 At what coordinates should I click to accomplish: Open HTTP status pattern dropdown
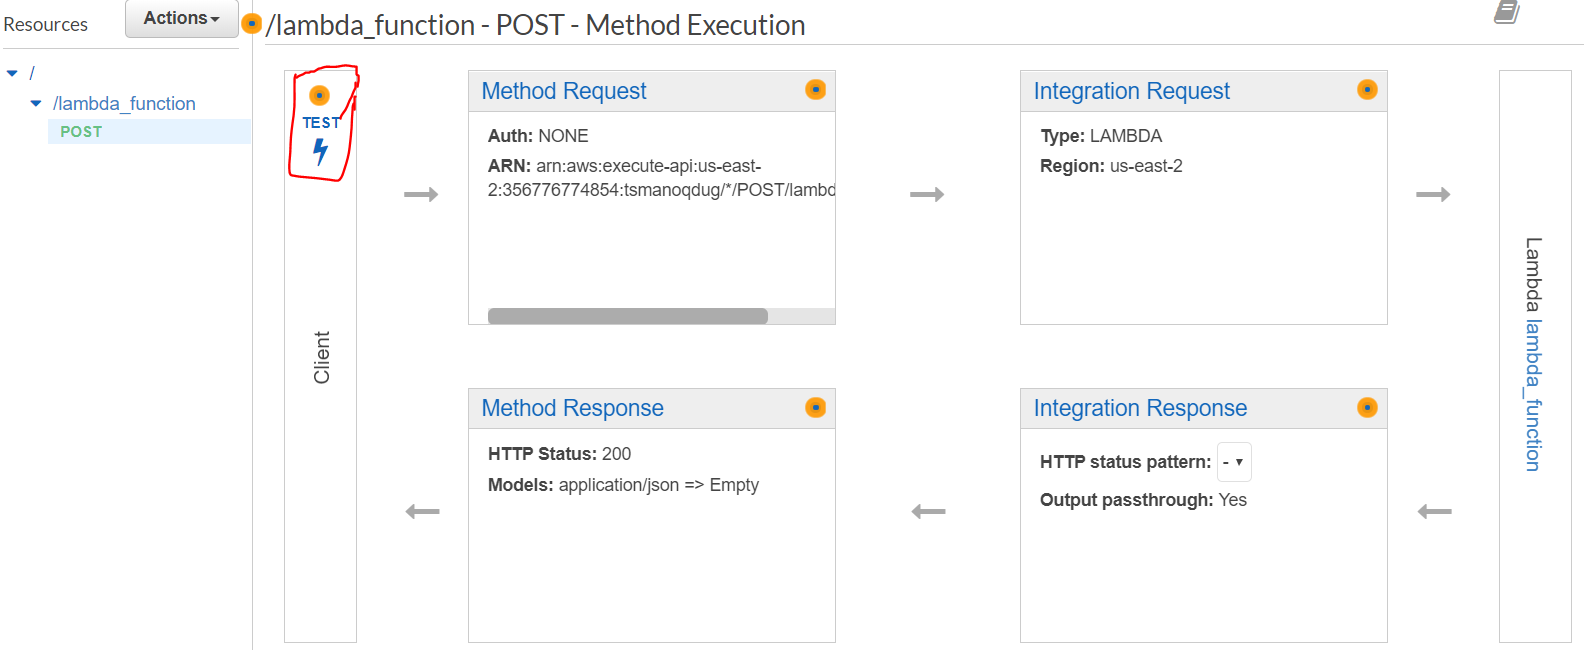tap(1234, 462)
